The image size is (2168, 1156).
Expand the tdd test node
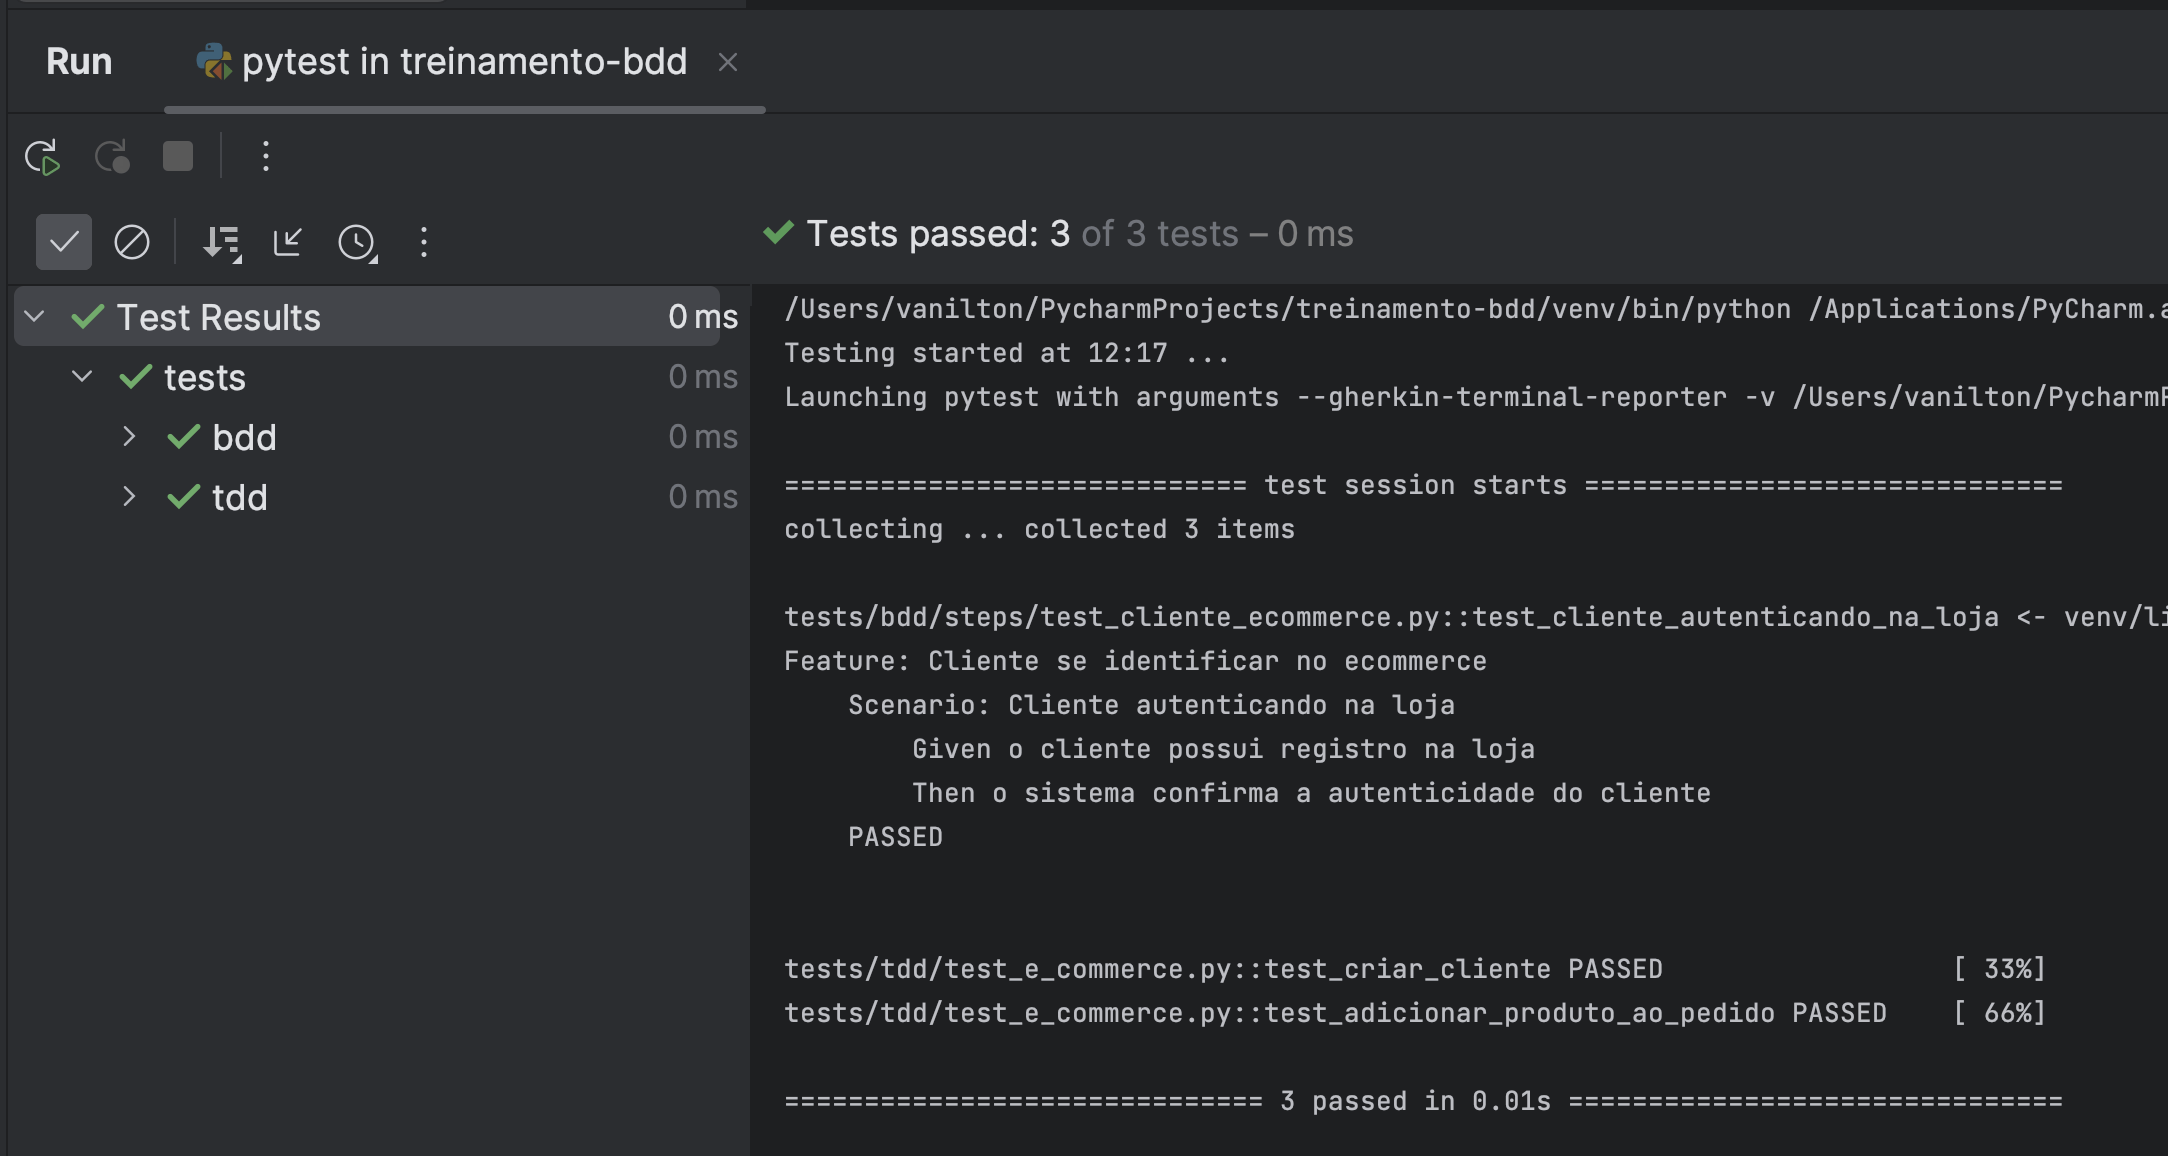click(129, 497)
